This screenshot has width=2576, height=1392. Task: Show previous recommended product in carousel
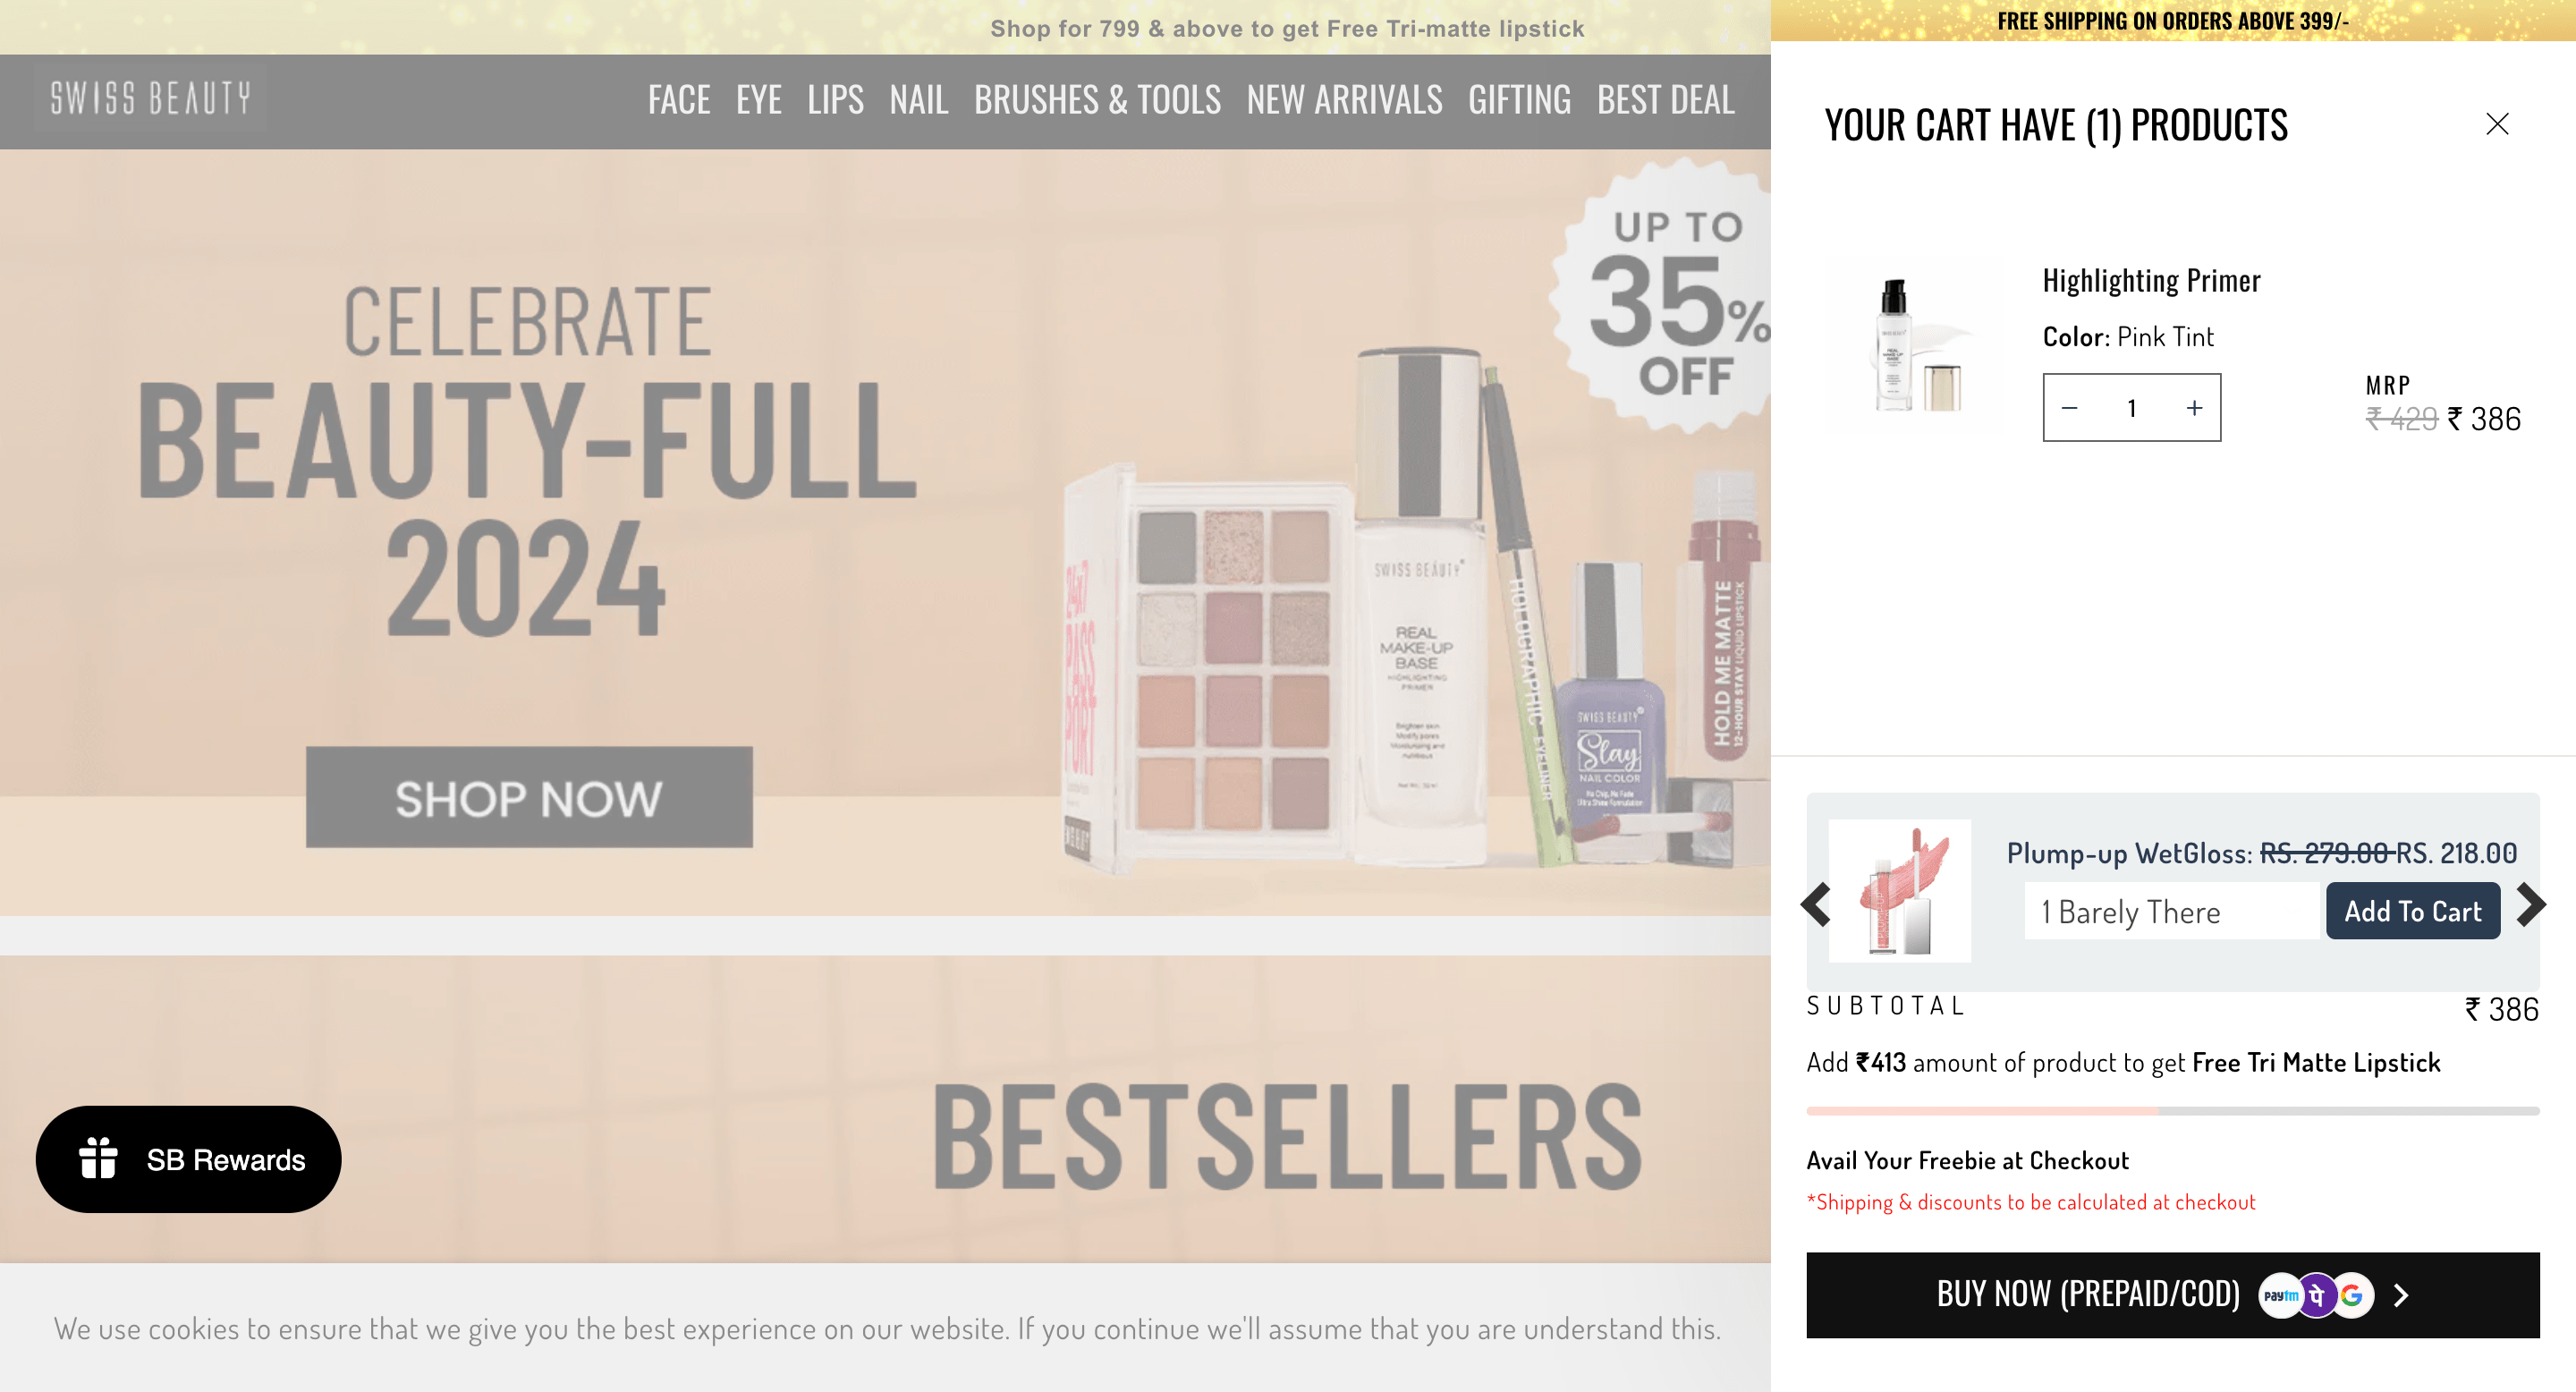point(1816,905)
